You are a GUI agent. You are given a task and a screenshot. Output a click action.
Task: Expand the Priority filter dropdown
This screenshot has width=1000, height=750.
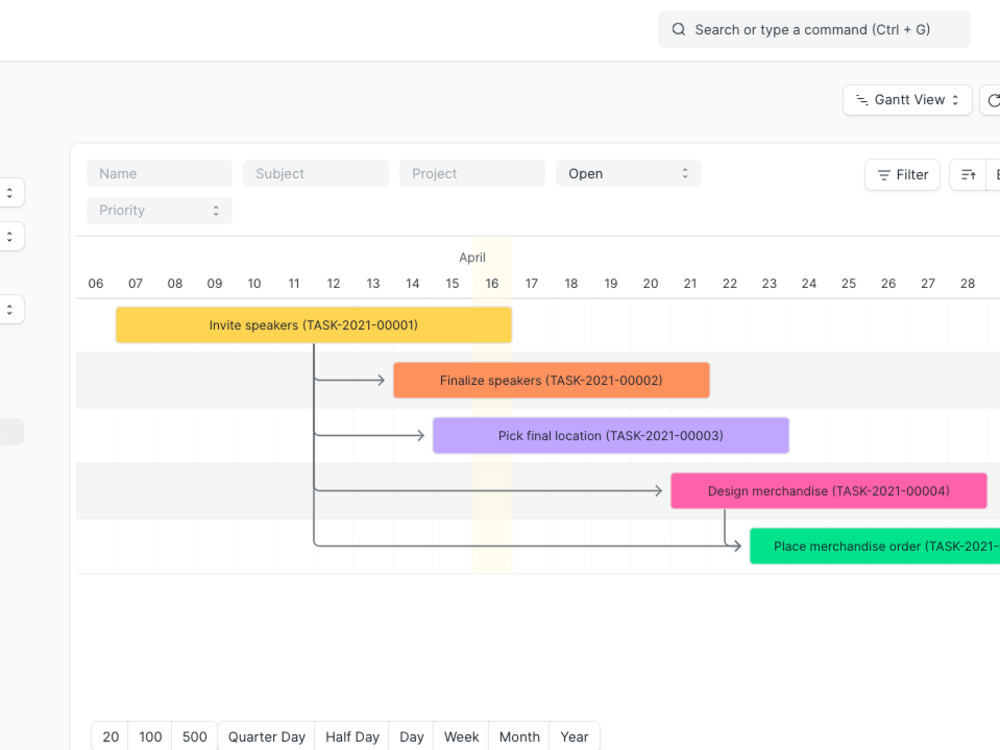[x=159, y=210]
